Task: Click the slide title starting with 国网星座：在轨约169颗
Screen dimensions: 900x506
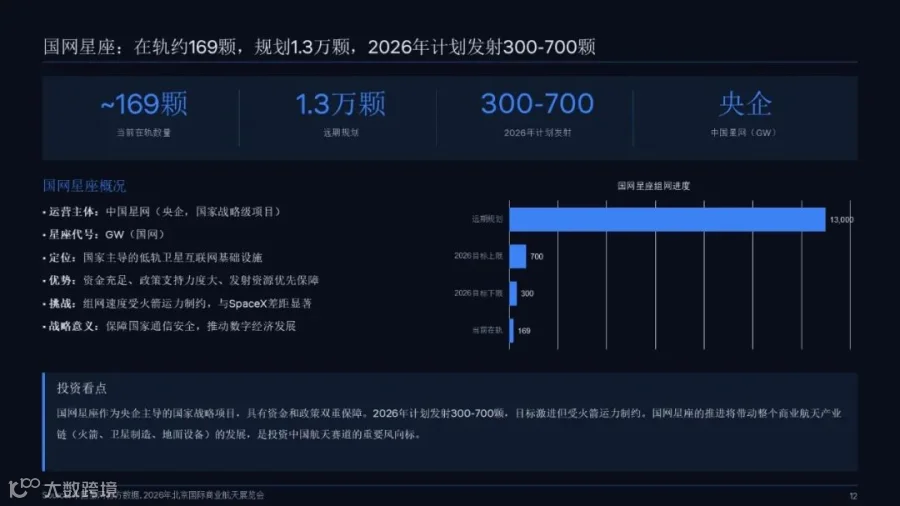Action: pos(319,46)
